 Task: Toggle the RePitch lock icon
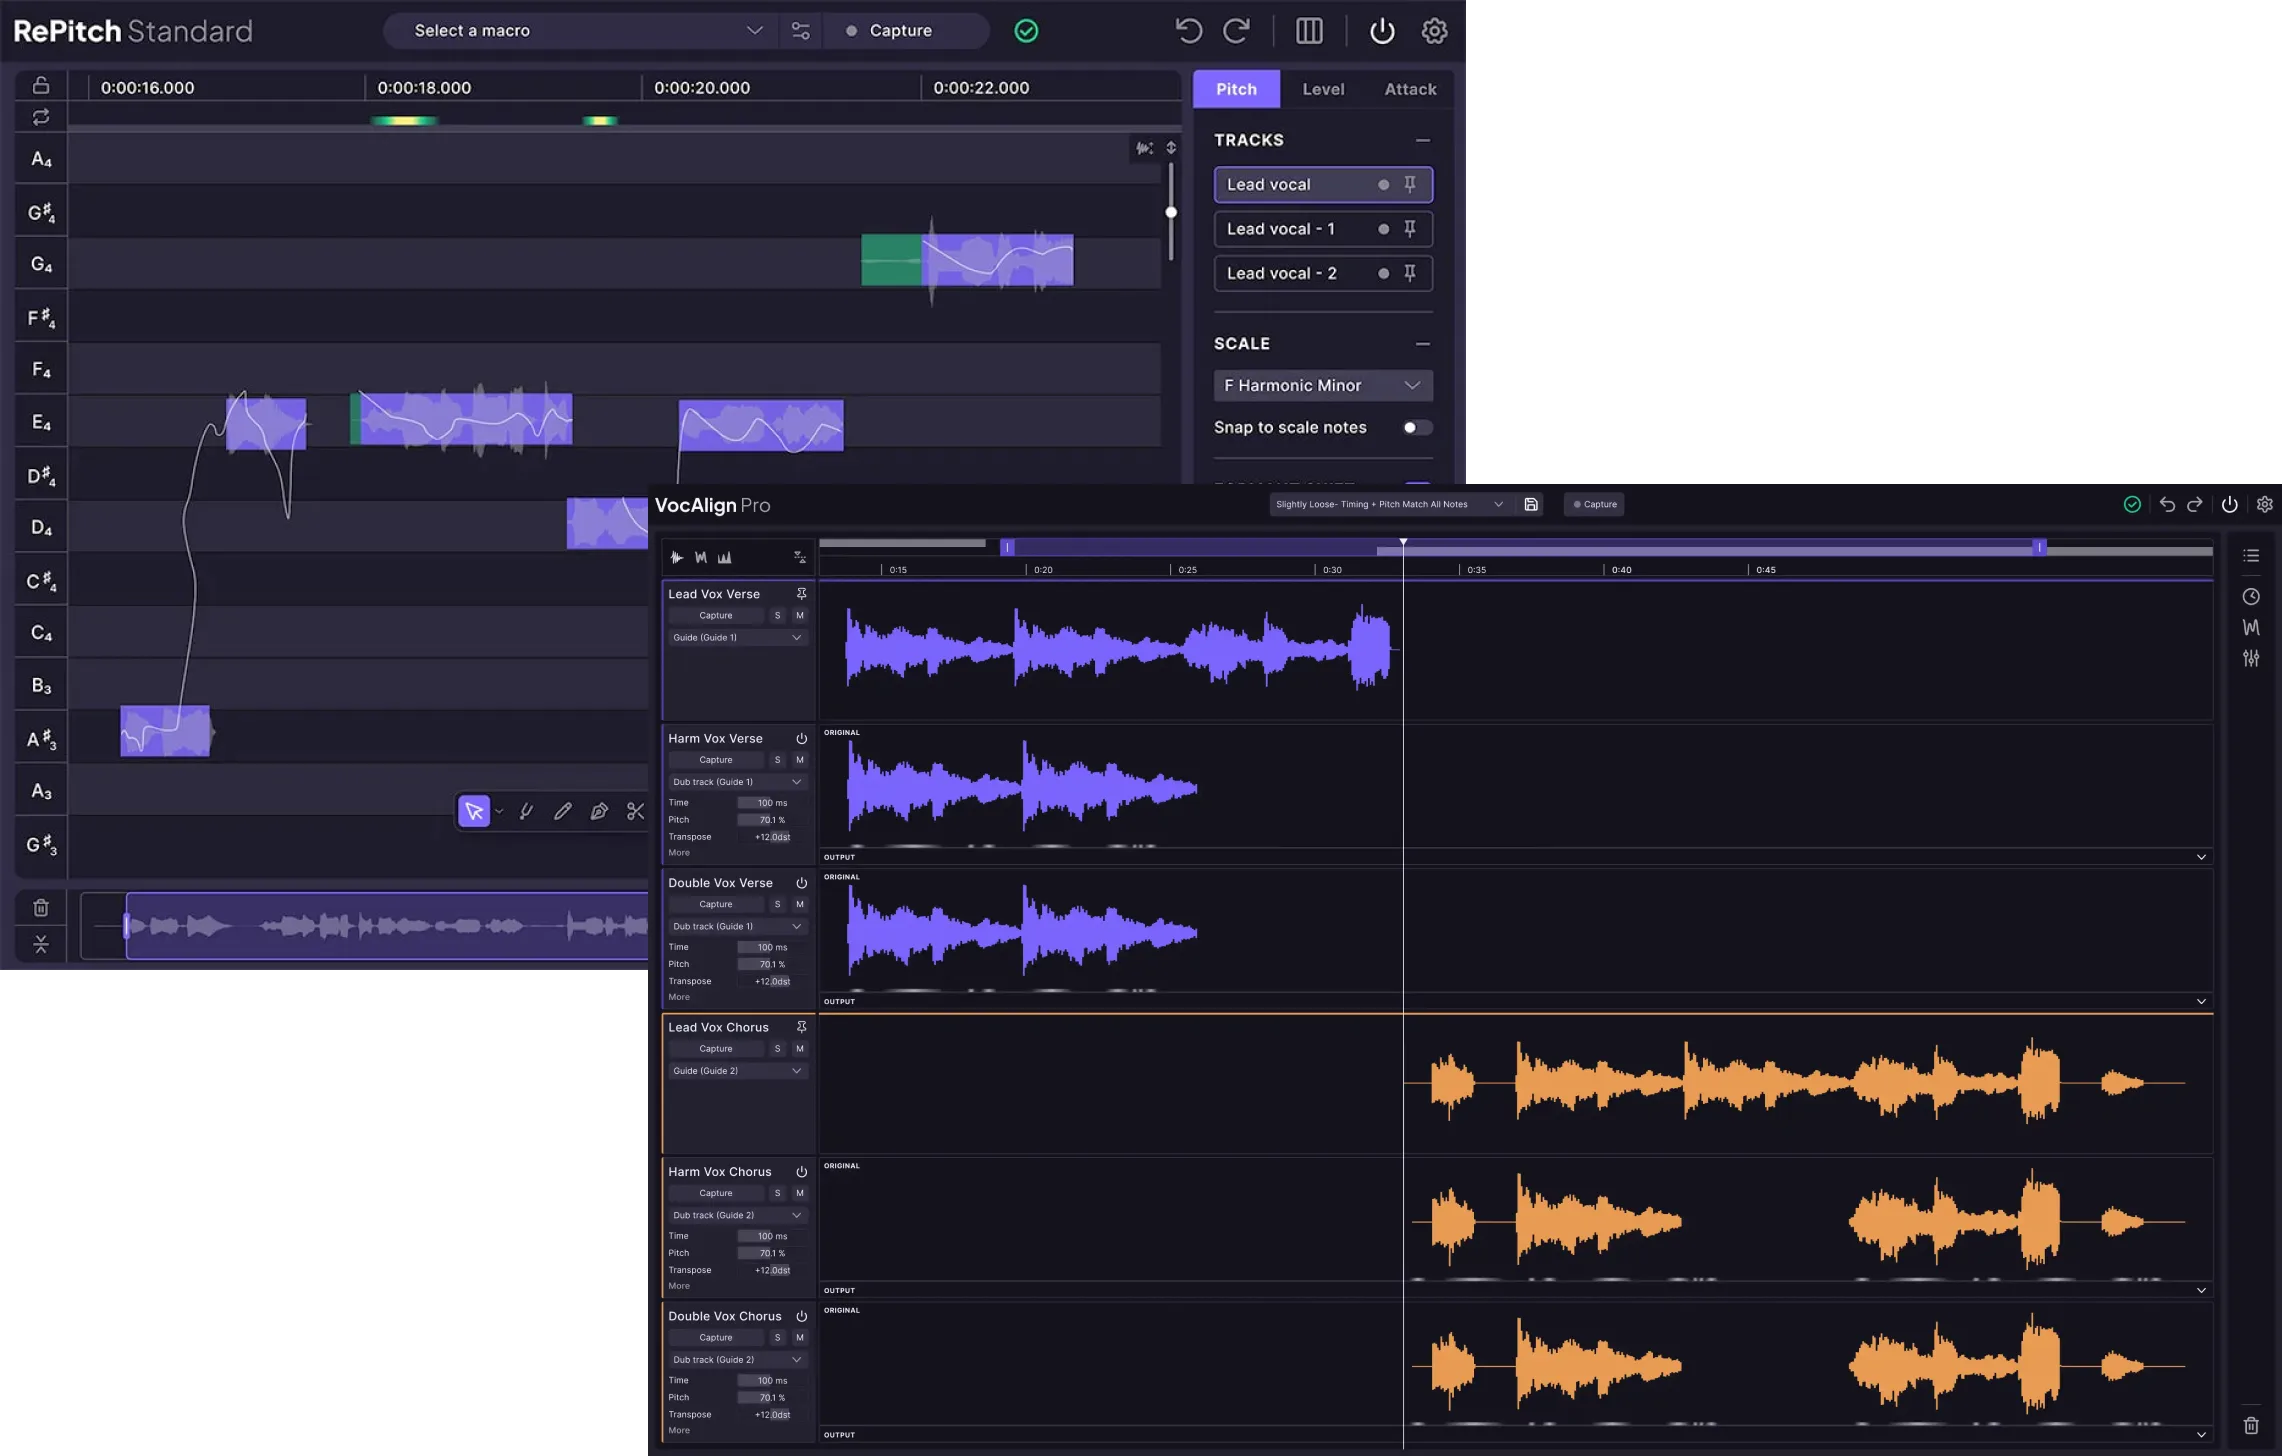(x=41, y=85)
